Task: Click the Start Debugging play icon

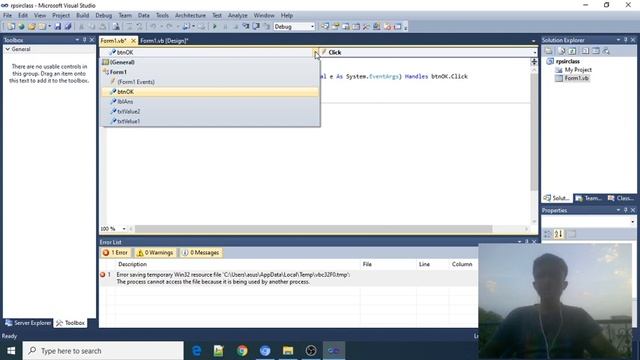Action: pos(215,27)
